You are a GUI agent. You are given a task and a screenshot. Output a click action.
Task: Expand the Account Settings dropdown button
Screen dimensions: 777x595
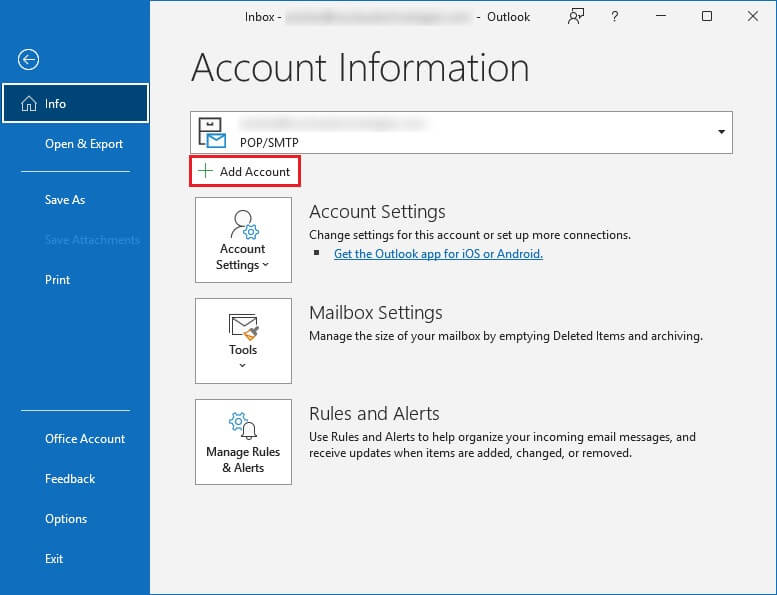pos(243,240)
